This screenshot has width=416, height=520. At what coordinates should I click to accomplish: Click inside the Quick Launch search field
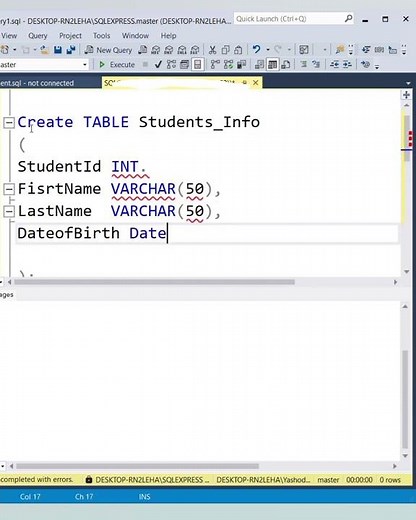click(289, 19)
